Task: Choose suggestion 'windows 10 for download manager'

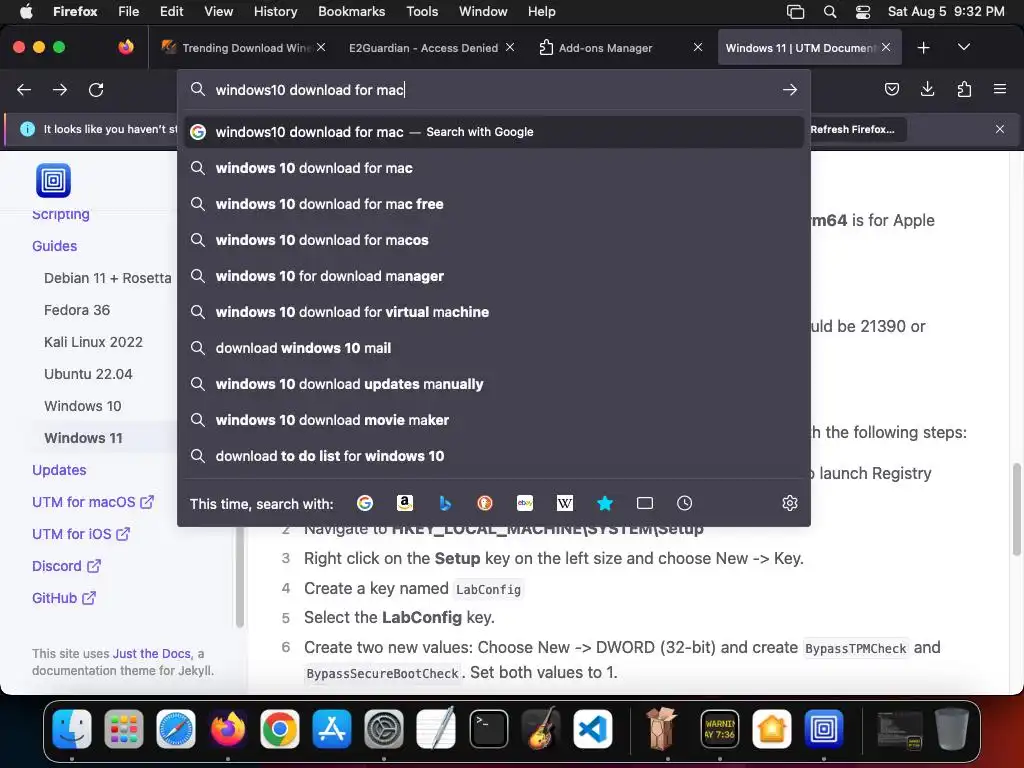Action: click(494, 276)
